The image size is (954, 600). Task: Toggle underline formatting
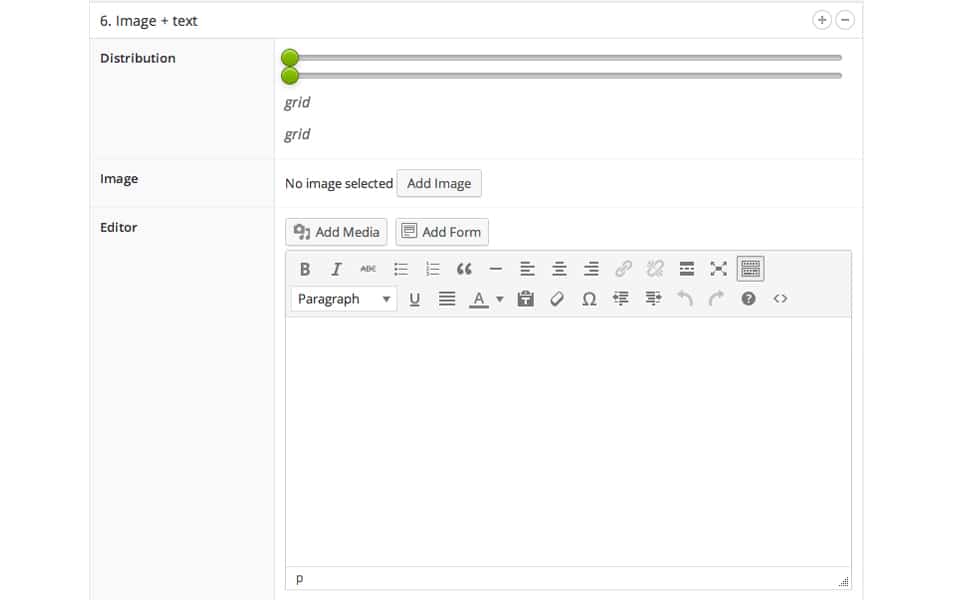(x=415, y=298)
